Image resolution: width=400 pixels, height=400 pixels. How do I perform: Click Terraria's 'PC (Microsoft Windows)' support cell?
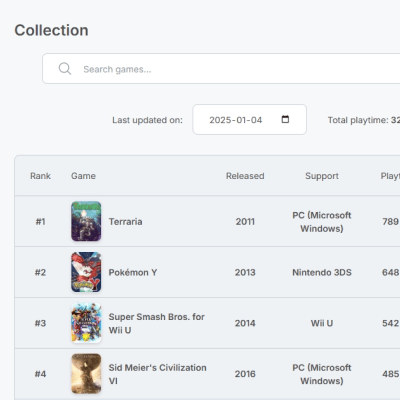(322, 222)
